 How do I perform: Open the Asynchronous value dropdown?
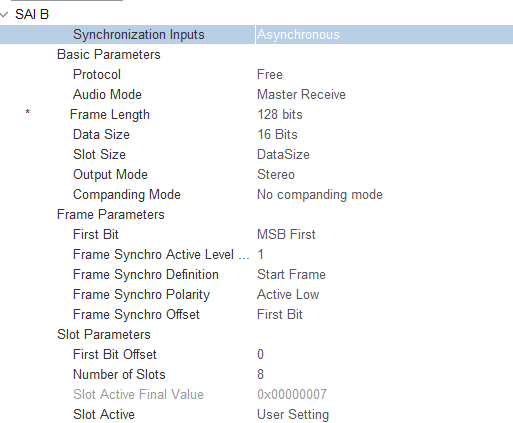click(x=384, y=35)
